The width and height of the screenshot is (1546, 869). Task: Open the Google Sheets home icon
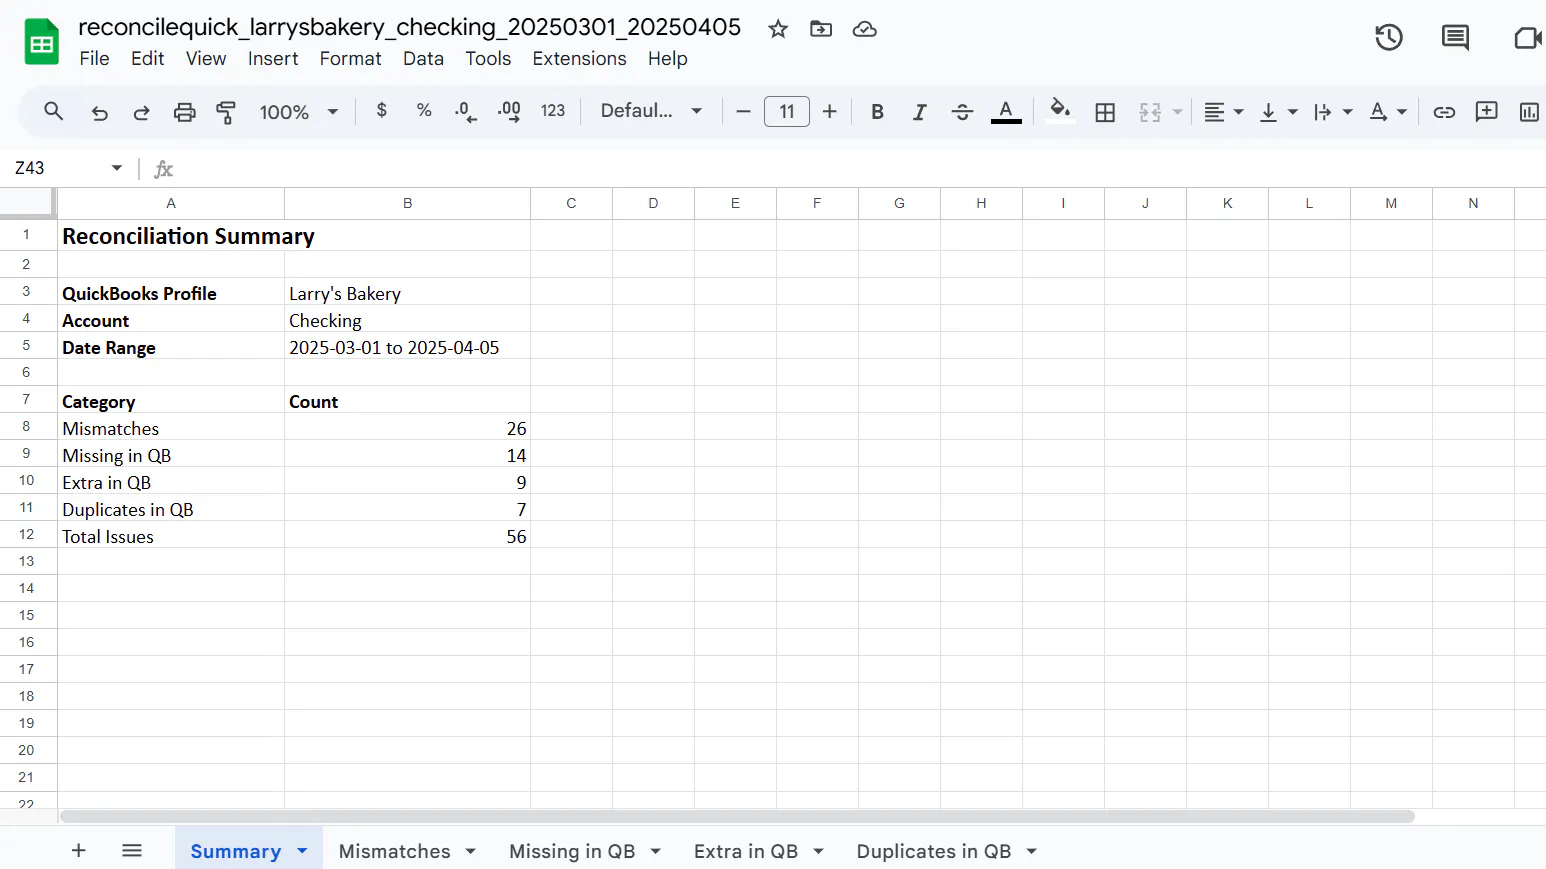41,42
